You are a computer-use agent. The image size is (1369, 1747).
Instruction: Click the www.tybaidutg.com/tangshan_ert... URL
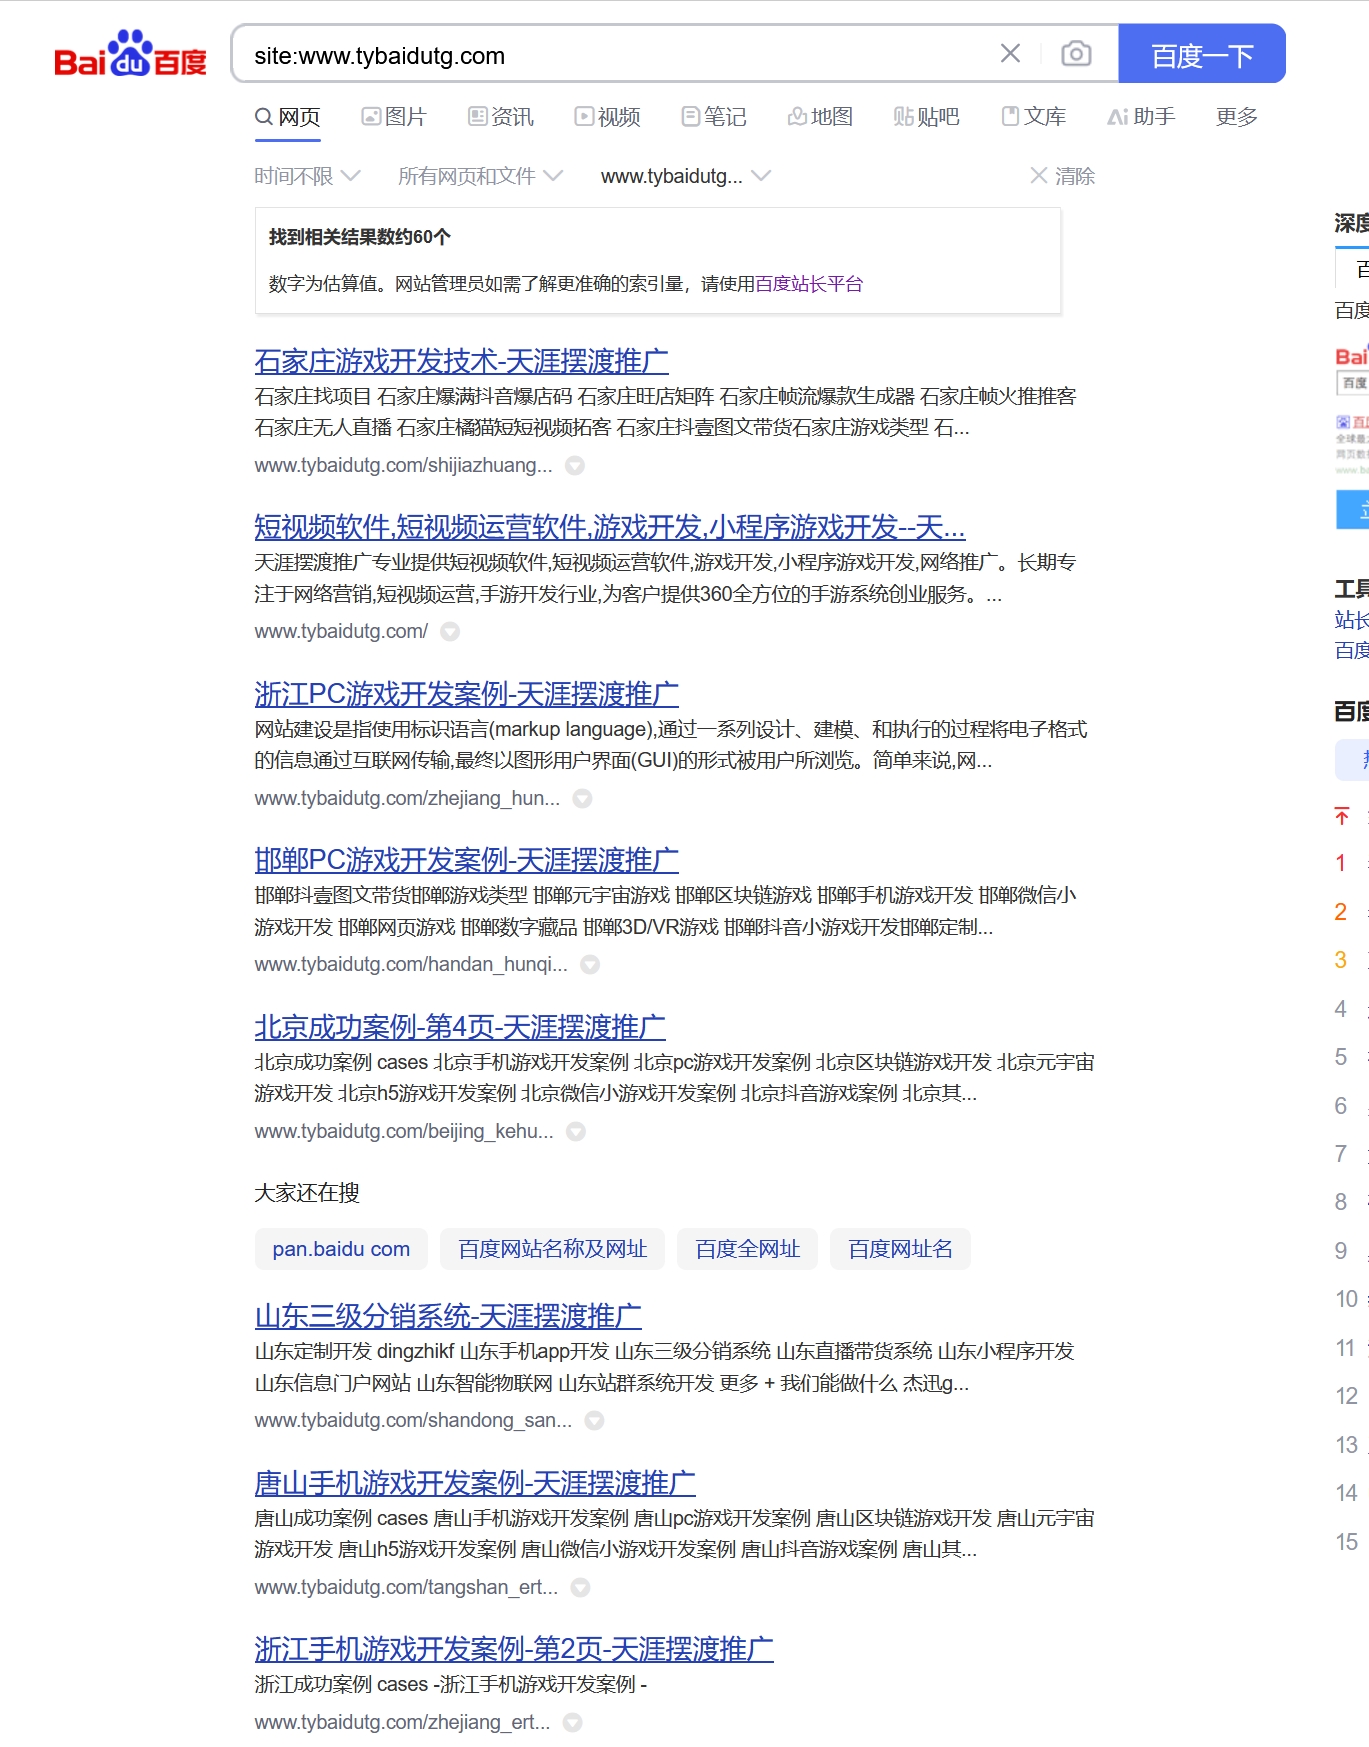point(406,1587)
